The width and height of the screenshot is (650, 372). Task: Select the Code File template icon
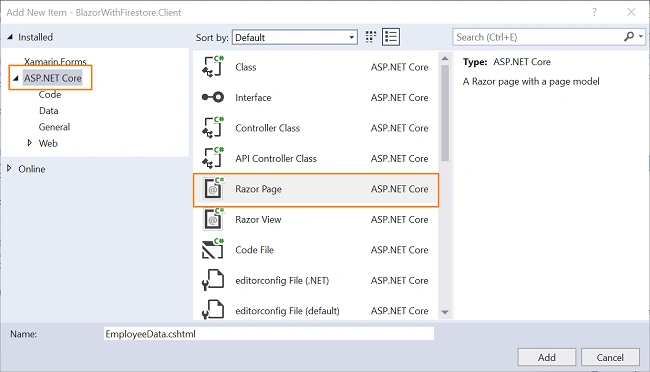click(x=213, y=250)
